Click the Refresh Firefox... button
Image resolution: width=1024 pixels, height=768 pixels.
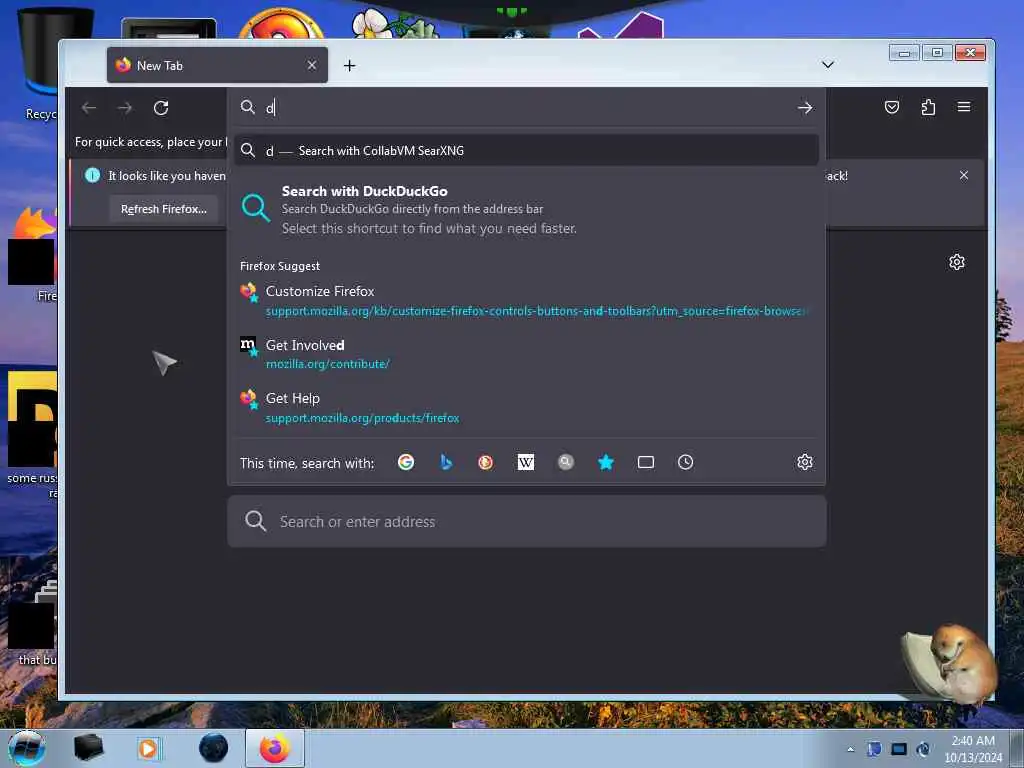(x=163, y=209)
